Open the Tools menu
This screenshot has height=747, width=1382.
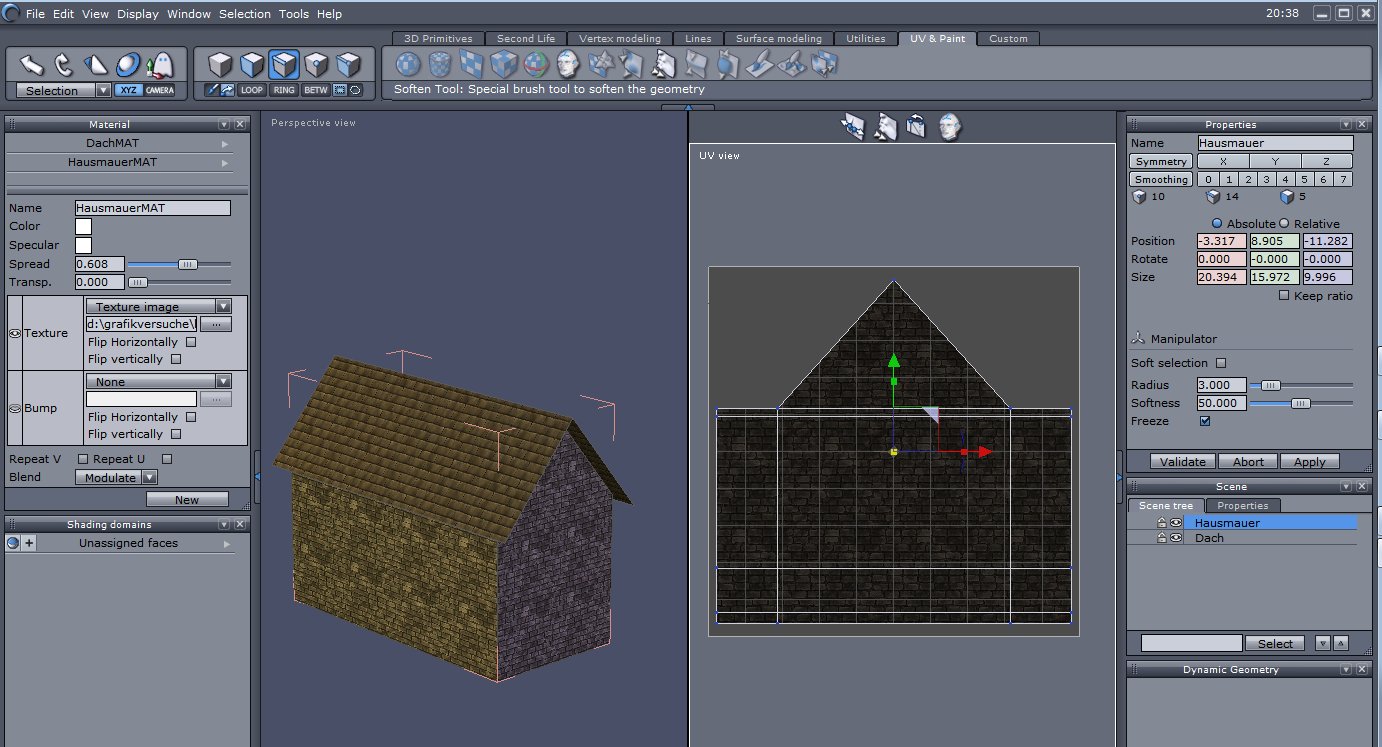point(294,14)
